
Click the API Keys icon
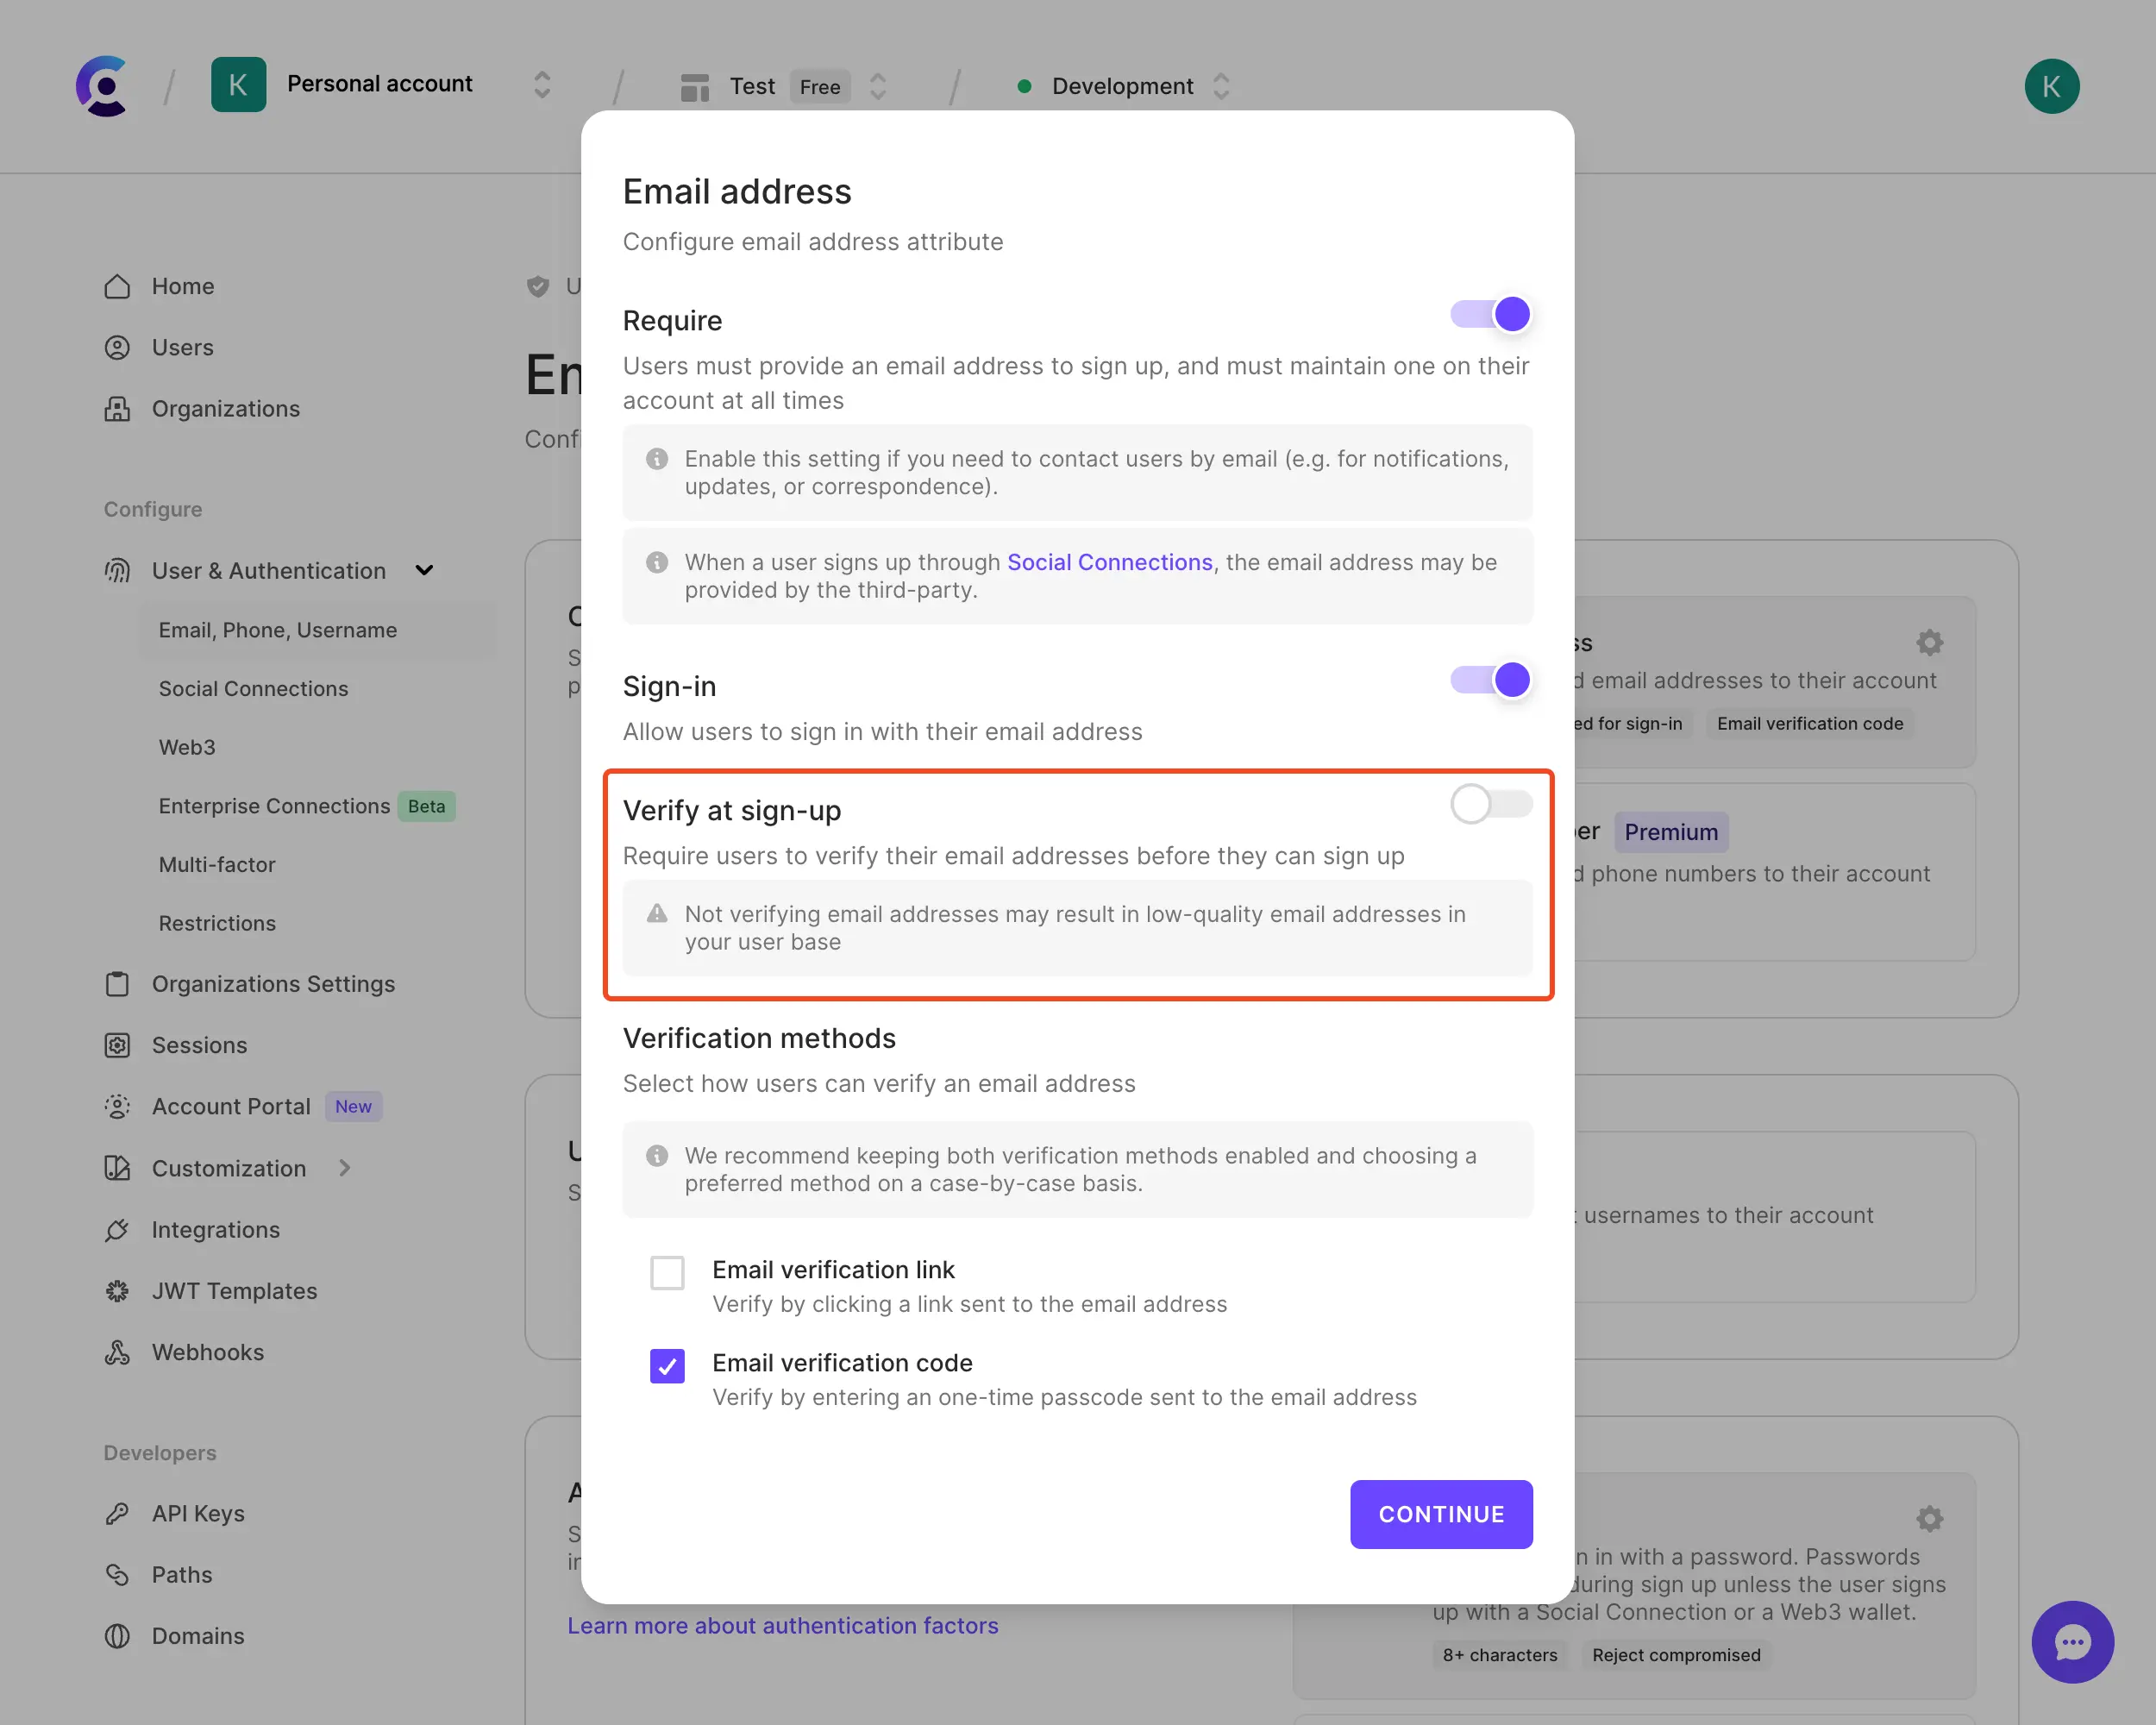(117, 1513)
